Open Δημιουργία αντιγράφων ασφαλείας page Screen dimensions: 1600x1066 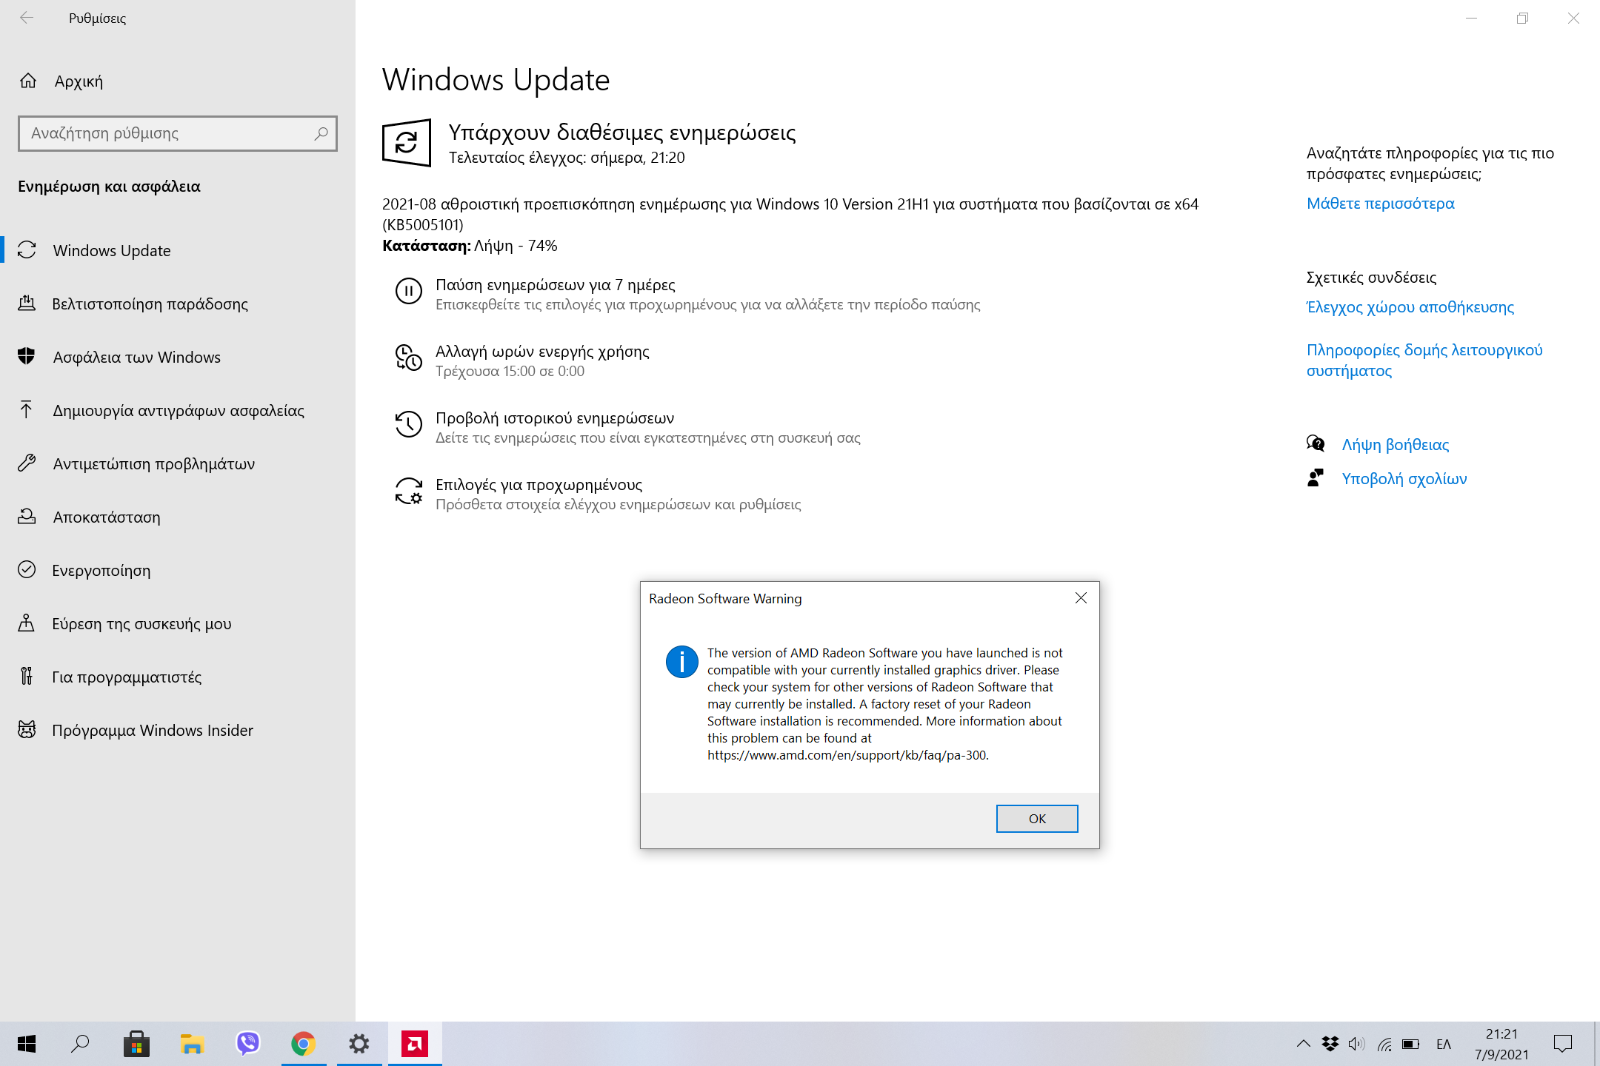coord(178,410)
